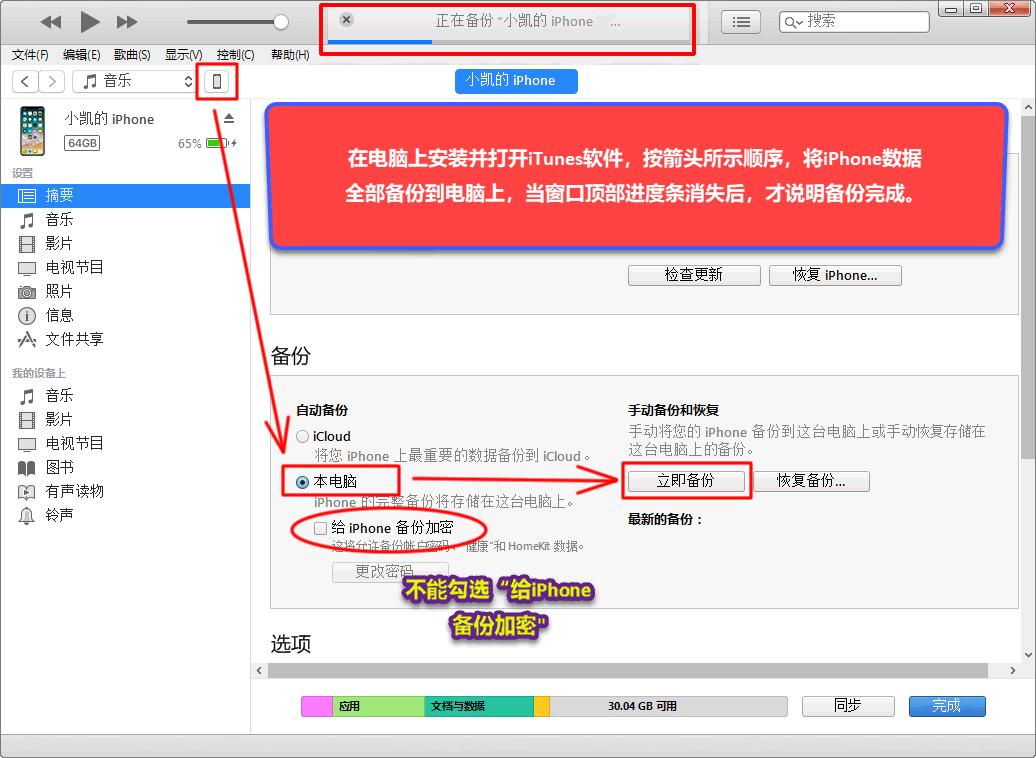Choose iCloud as automatic backup

(302, 436)
